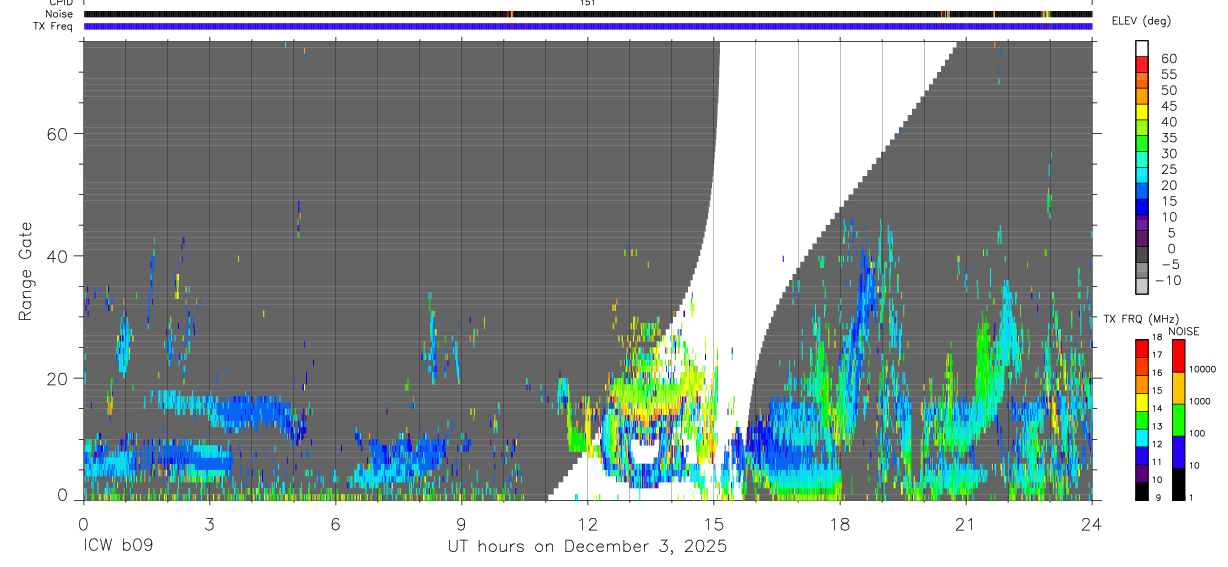Select the black bottom segment of NOISE colorbar
The width and height of the screenshot is (1228, 567).
point(1179,484)
